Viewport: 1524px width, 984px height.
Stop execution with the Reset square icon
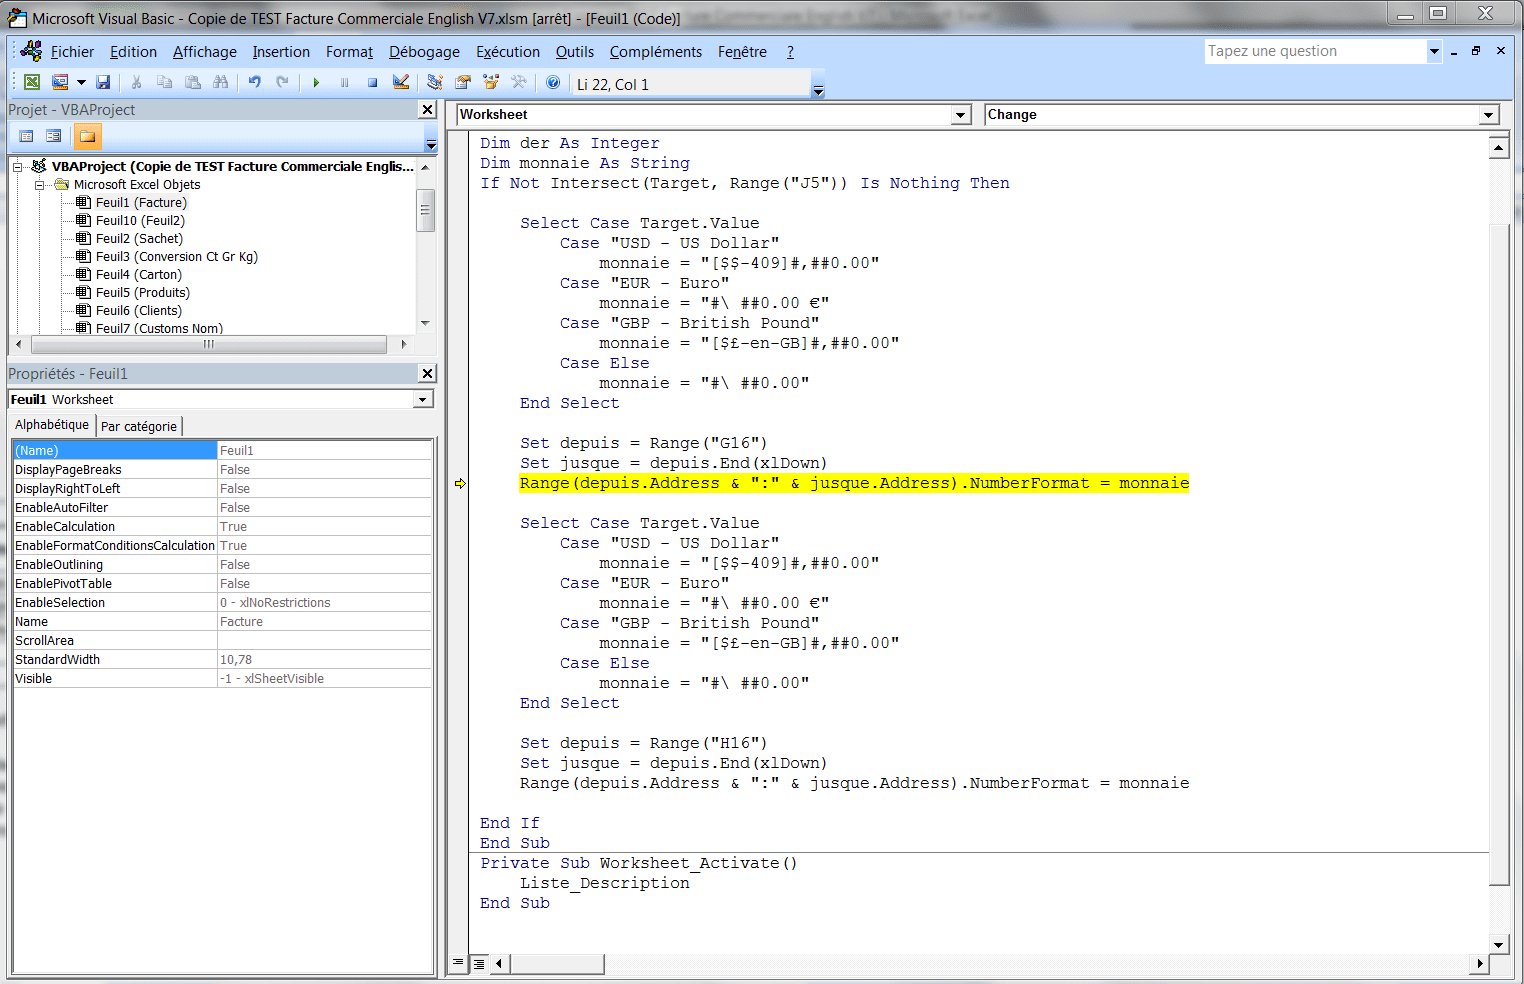pos(372,83)
